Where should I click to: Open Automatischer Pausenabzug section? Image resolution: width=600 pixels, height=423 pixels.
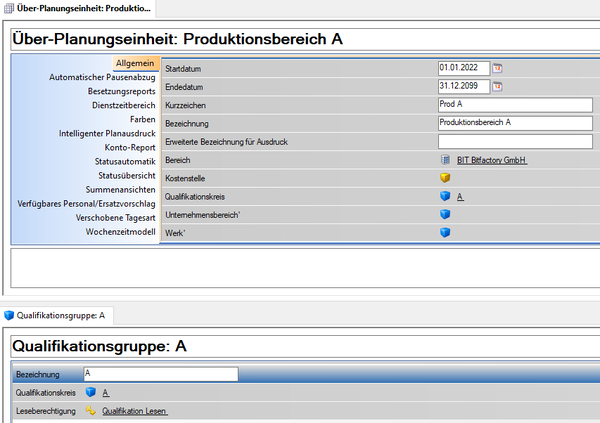coord(102,77)
